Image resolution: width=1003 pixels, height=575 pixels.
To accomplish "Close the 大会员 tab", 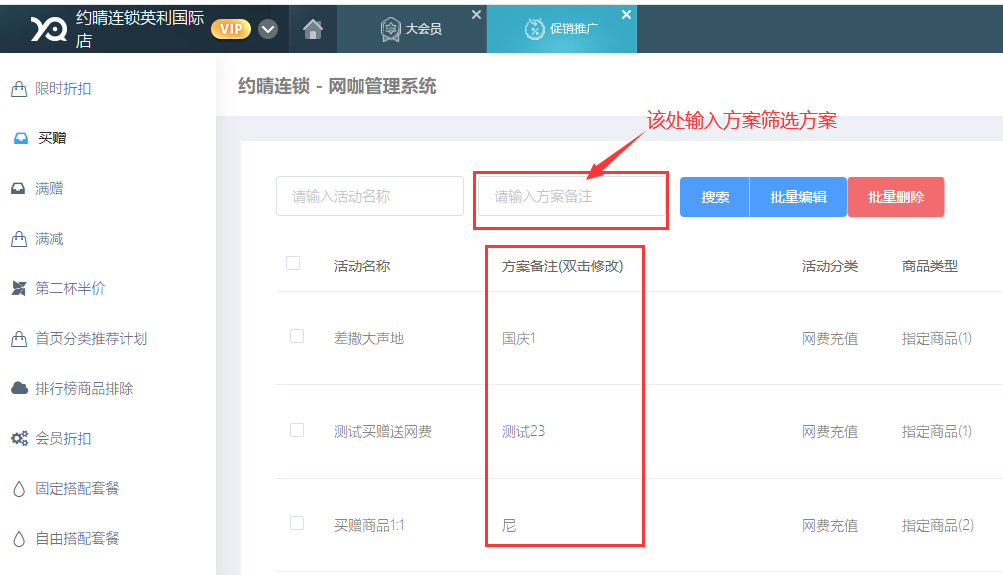I will click(x=477, y=14).
